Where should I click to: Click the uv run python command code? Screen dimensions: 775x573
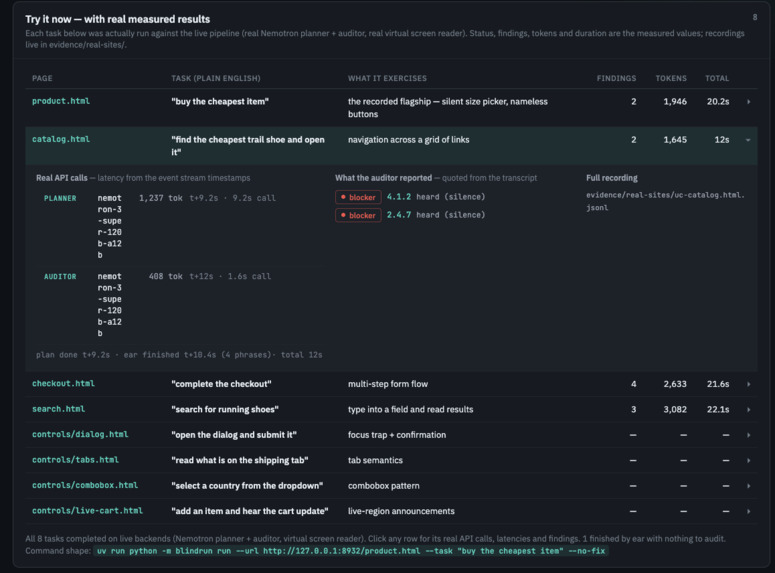point(351,551)
